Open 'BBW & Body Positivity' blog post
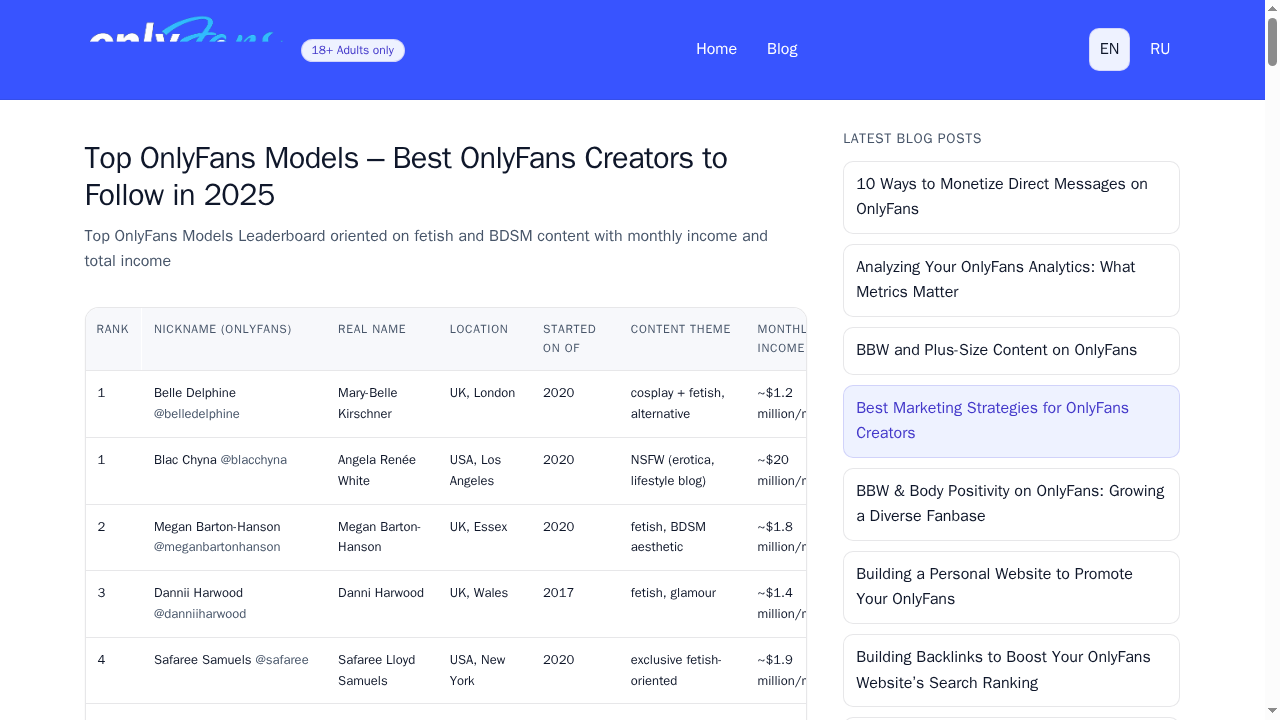This screenshot has width=1280, height=720. coord(1010,504)
